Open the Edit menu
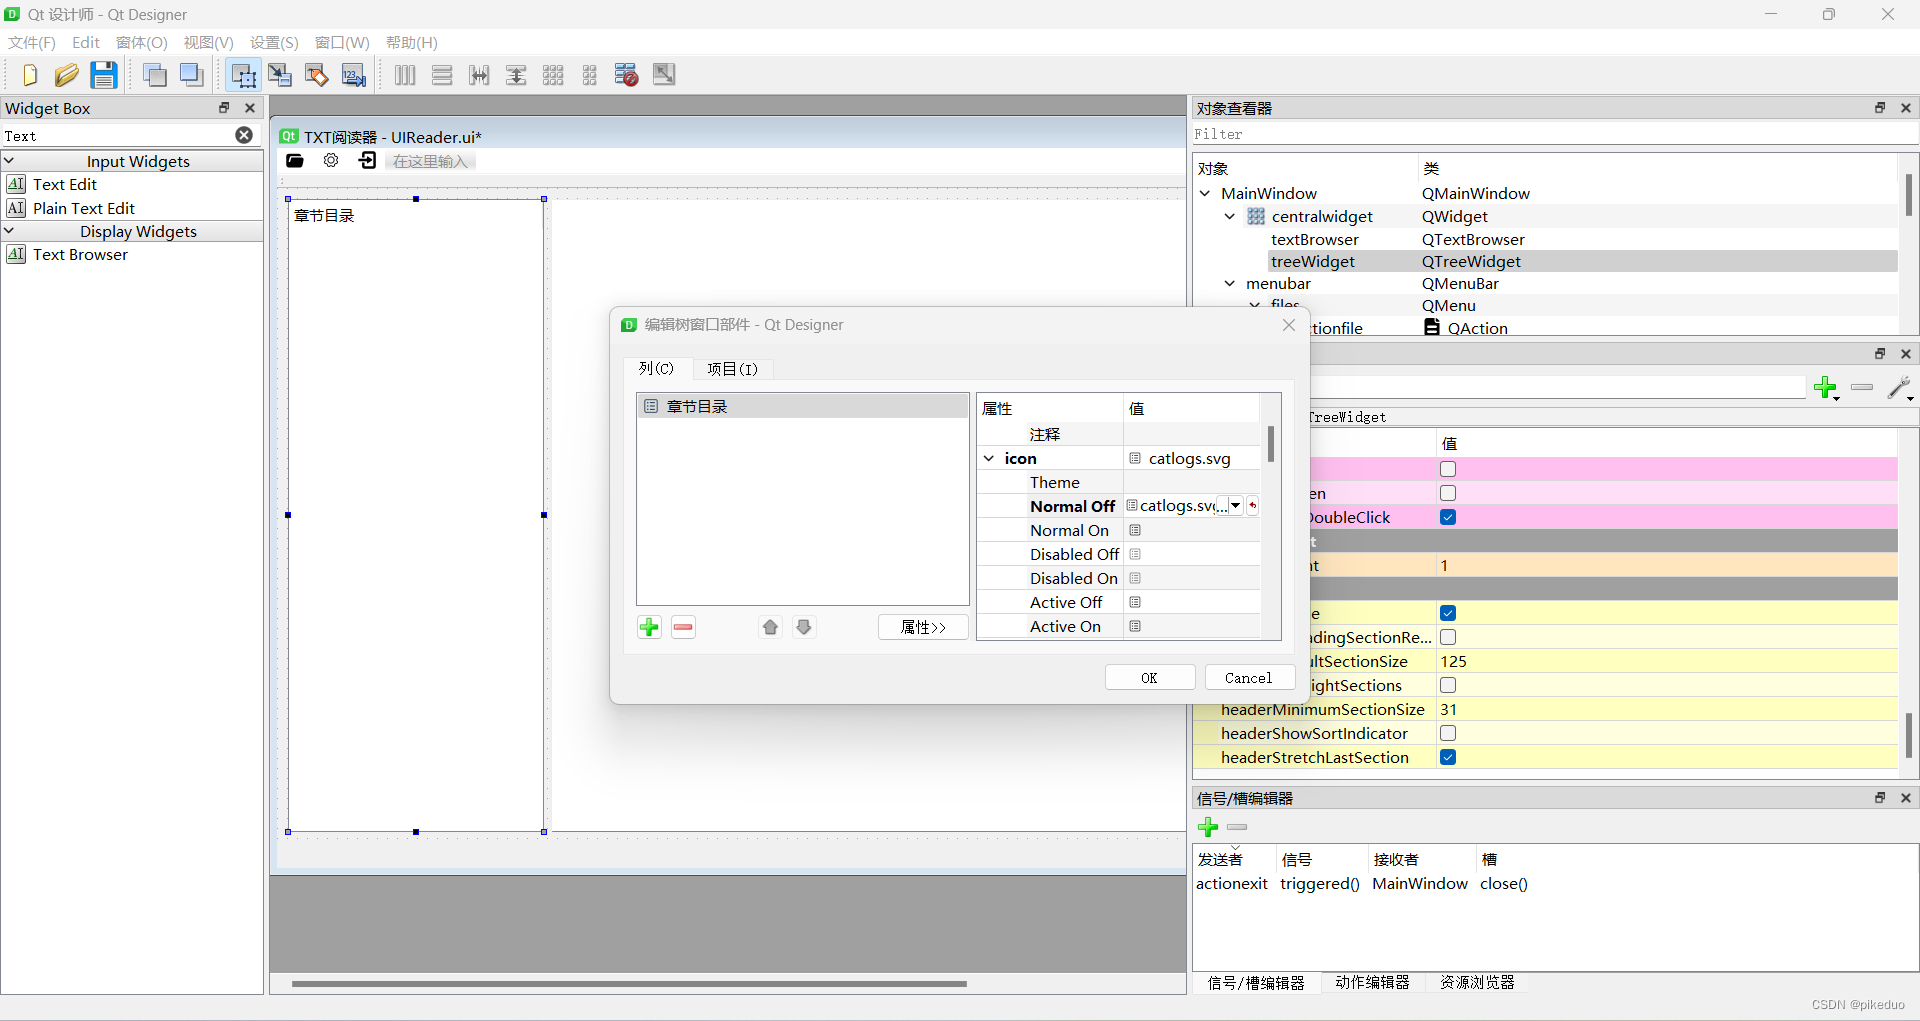This screenshot has width=1920, height=1021. point(86,42)
